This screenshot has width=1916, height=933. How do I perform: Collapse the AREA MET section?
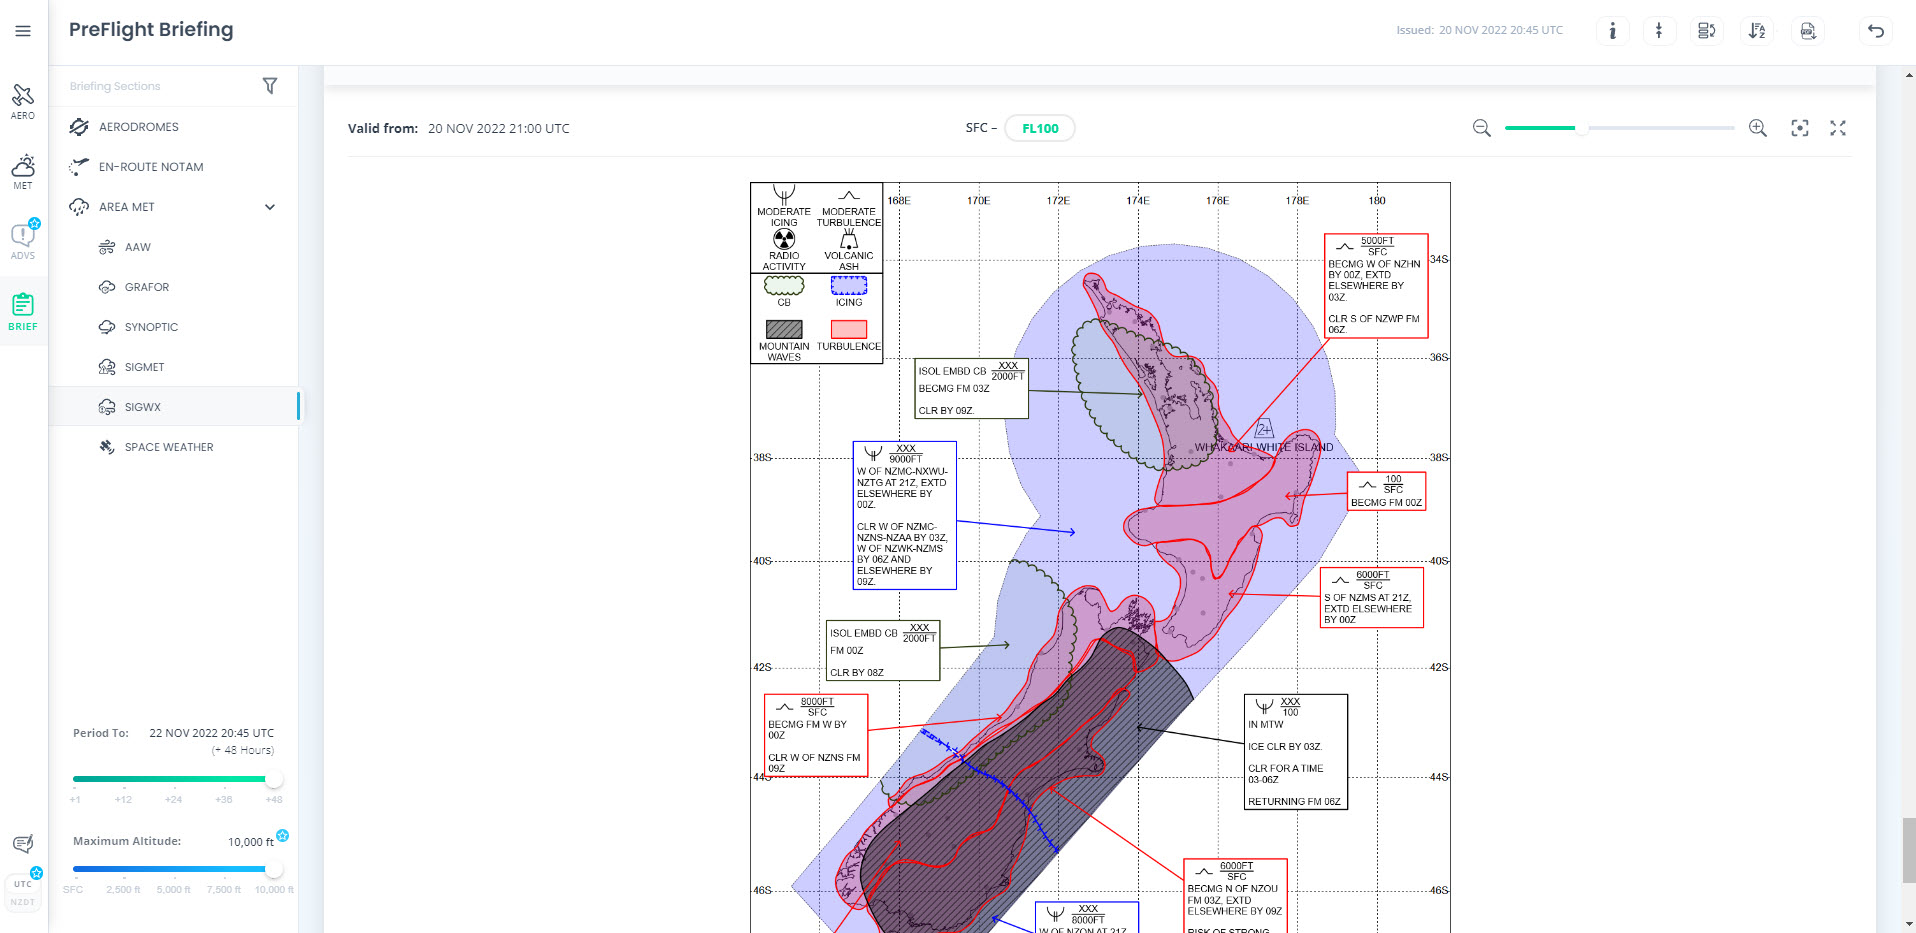point(269,207)
